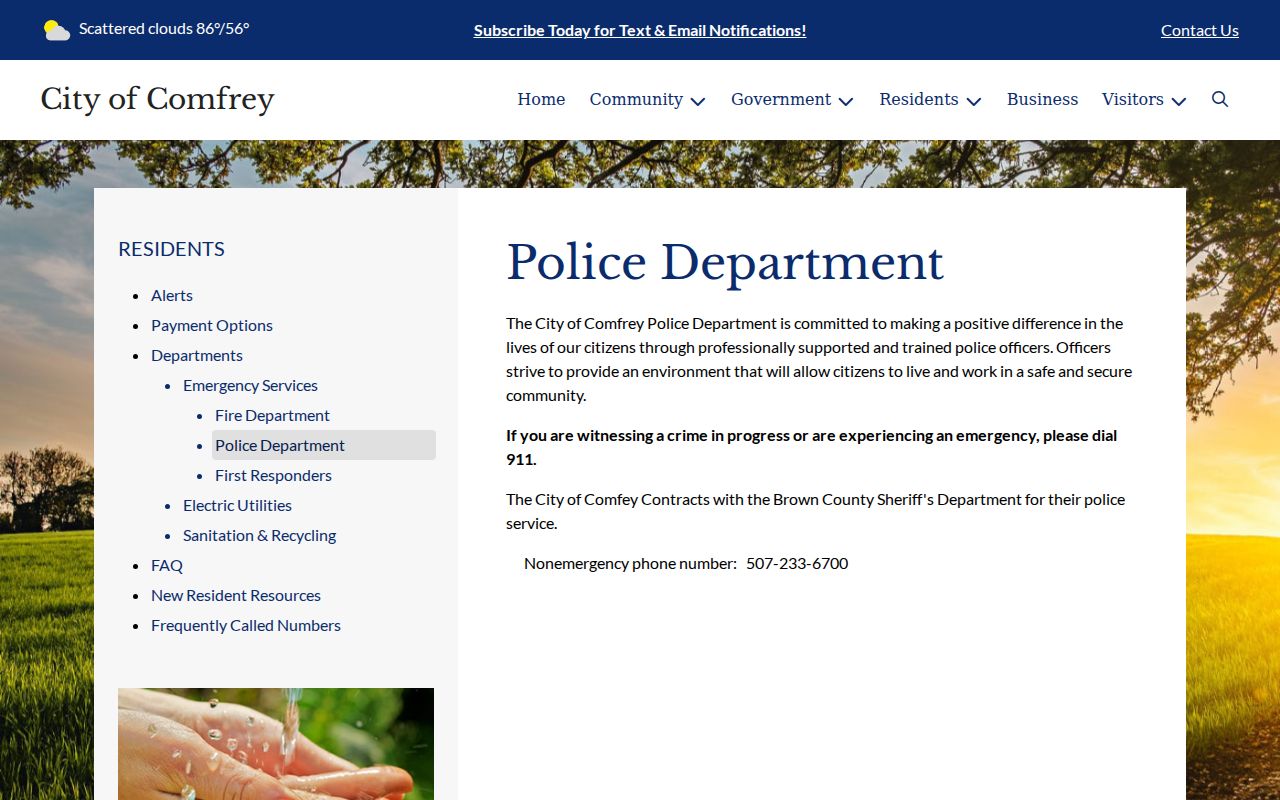The height and width of the screenshot is (800, 1280).
Task: Select Emergency Services in the sidebar
Action: pos(250,385)
